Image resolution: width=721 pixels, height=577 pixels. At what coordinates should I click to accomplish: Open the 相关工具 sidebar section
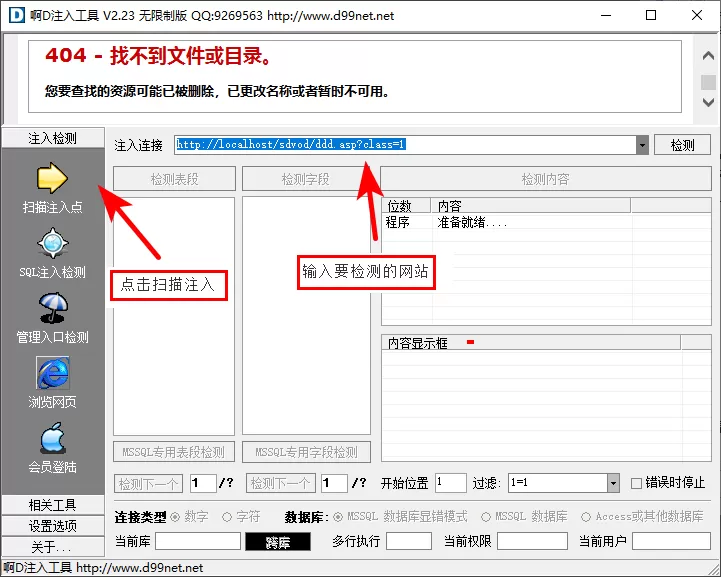click(53, 505)
